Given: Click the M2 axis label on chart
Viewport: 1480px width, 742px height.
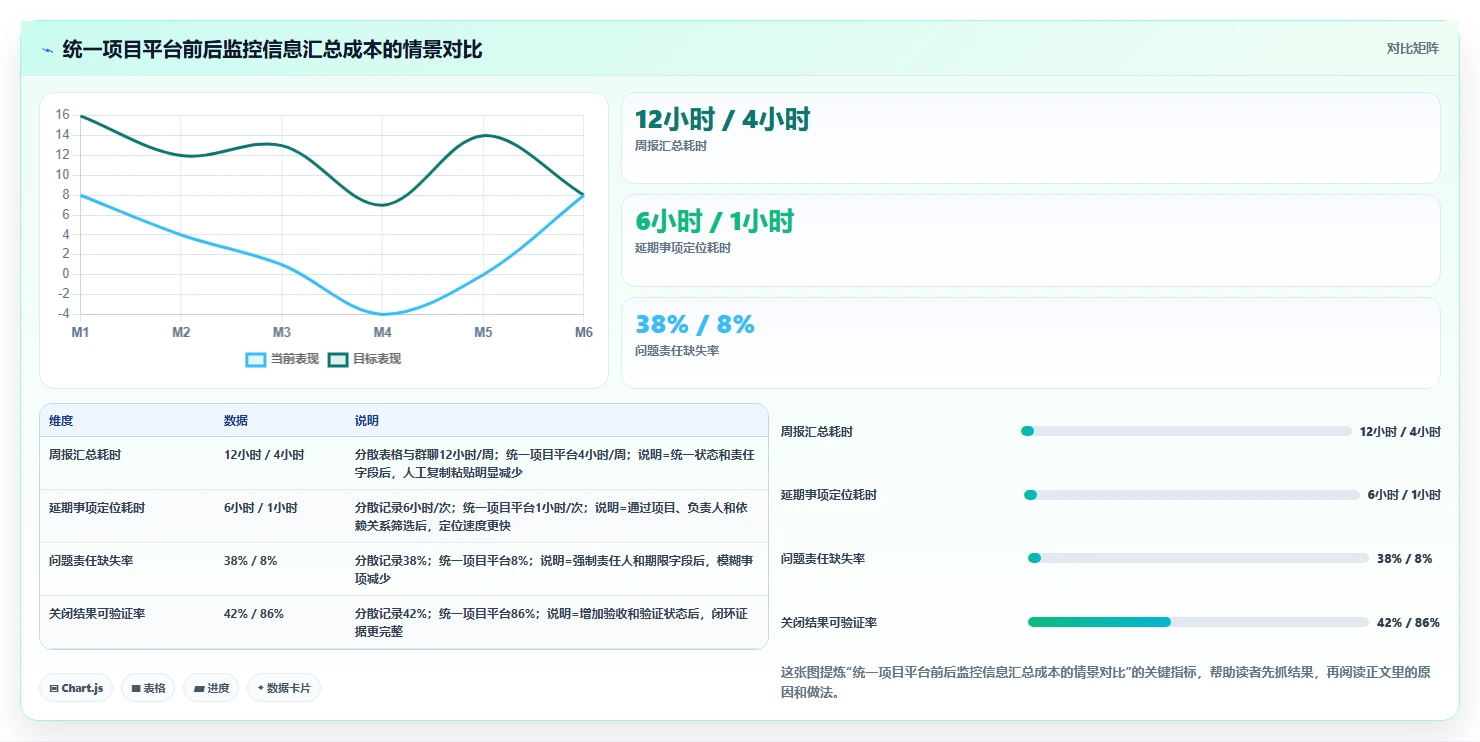Looking at the screenshot, I should [x=181, y=332].
